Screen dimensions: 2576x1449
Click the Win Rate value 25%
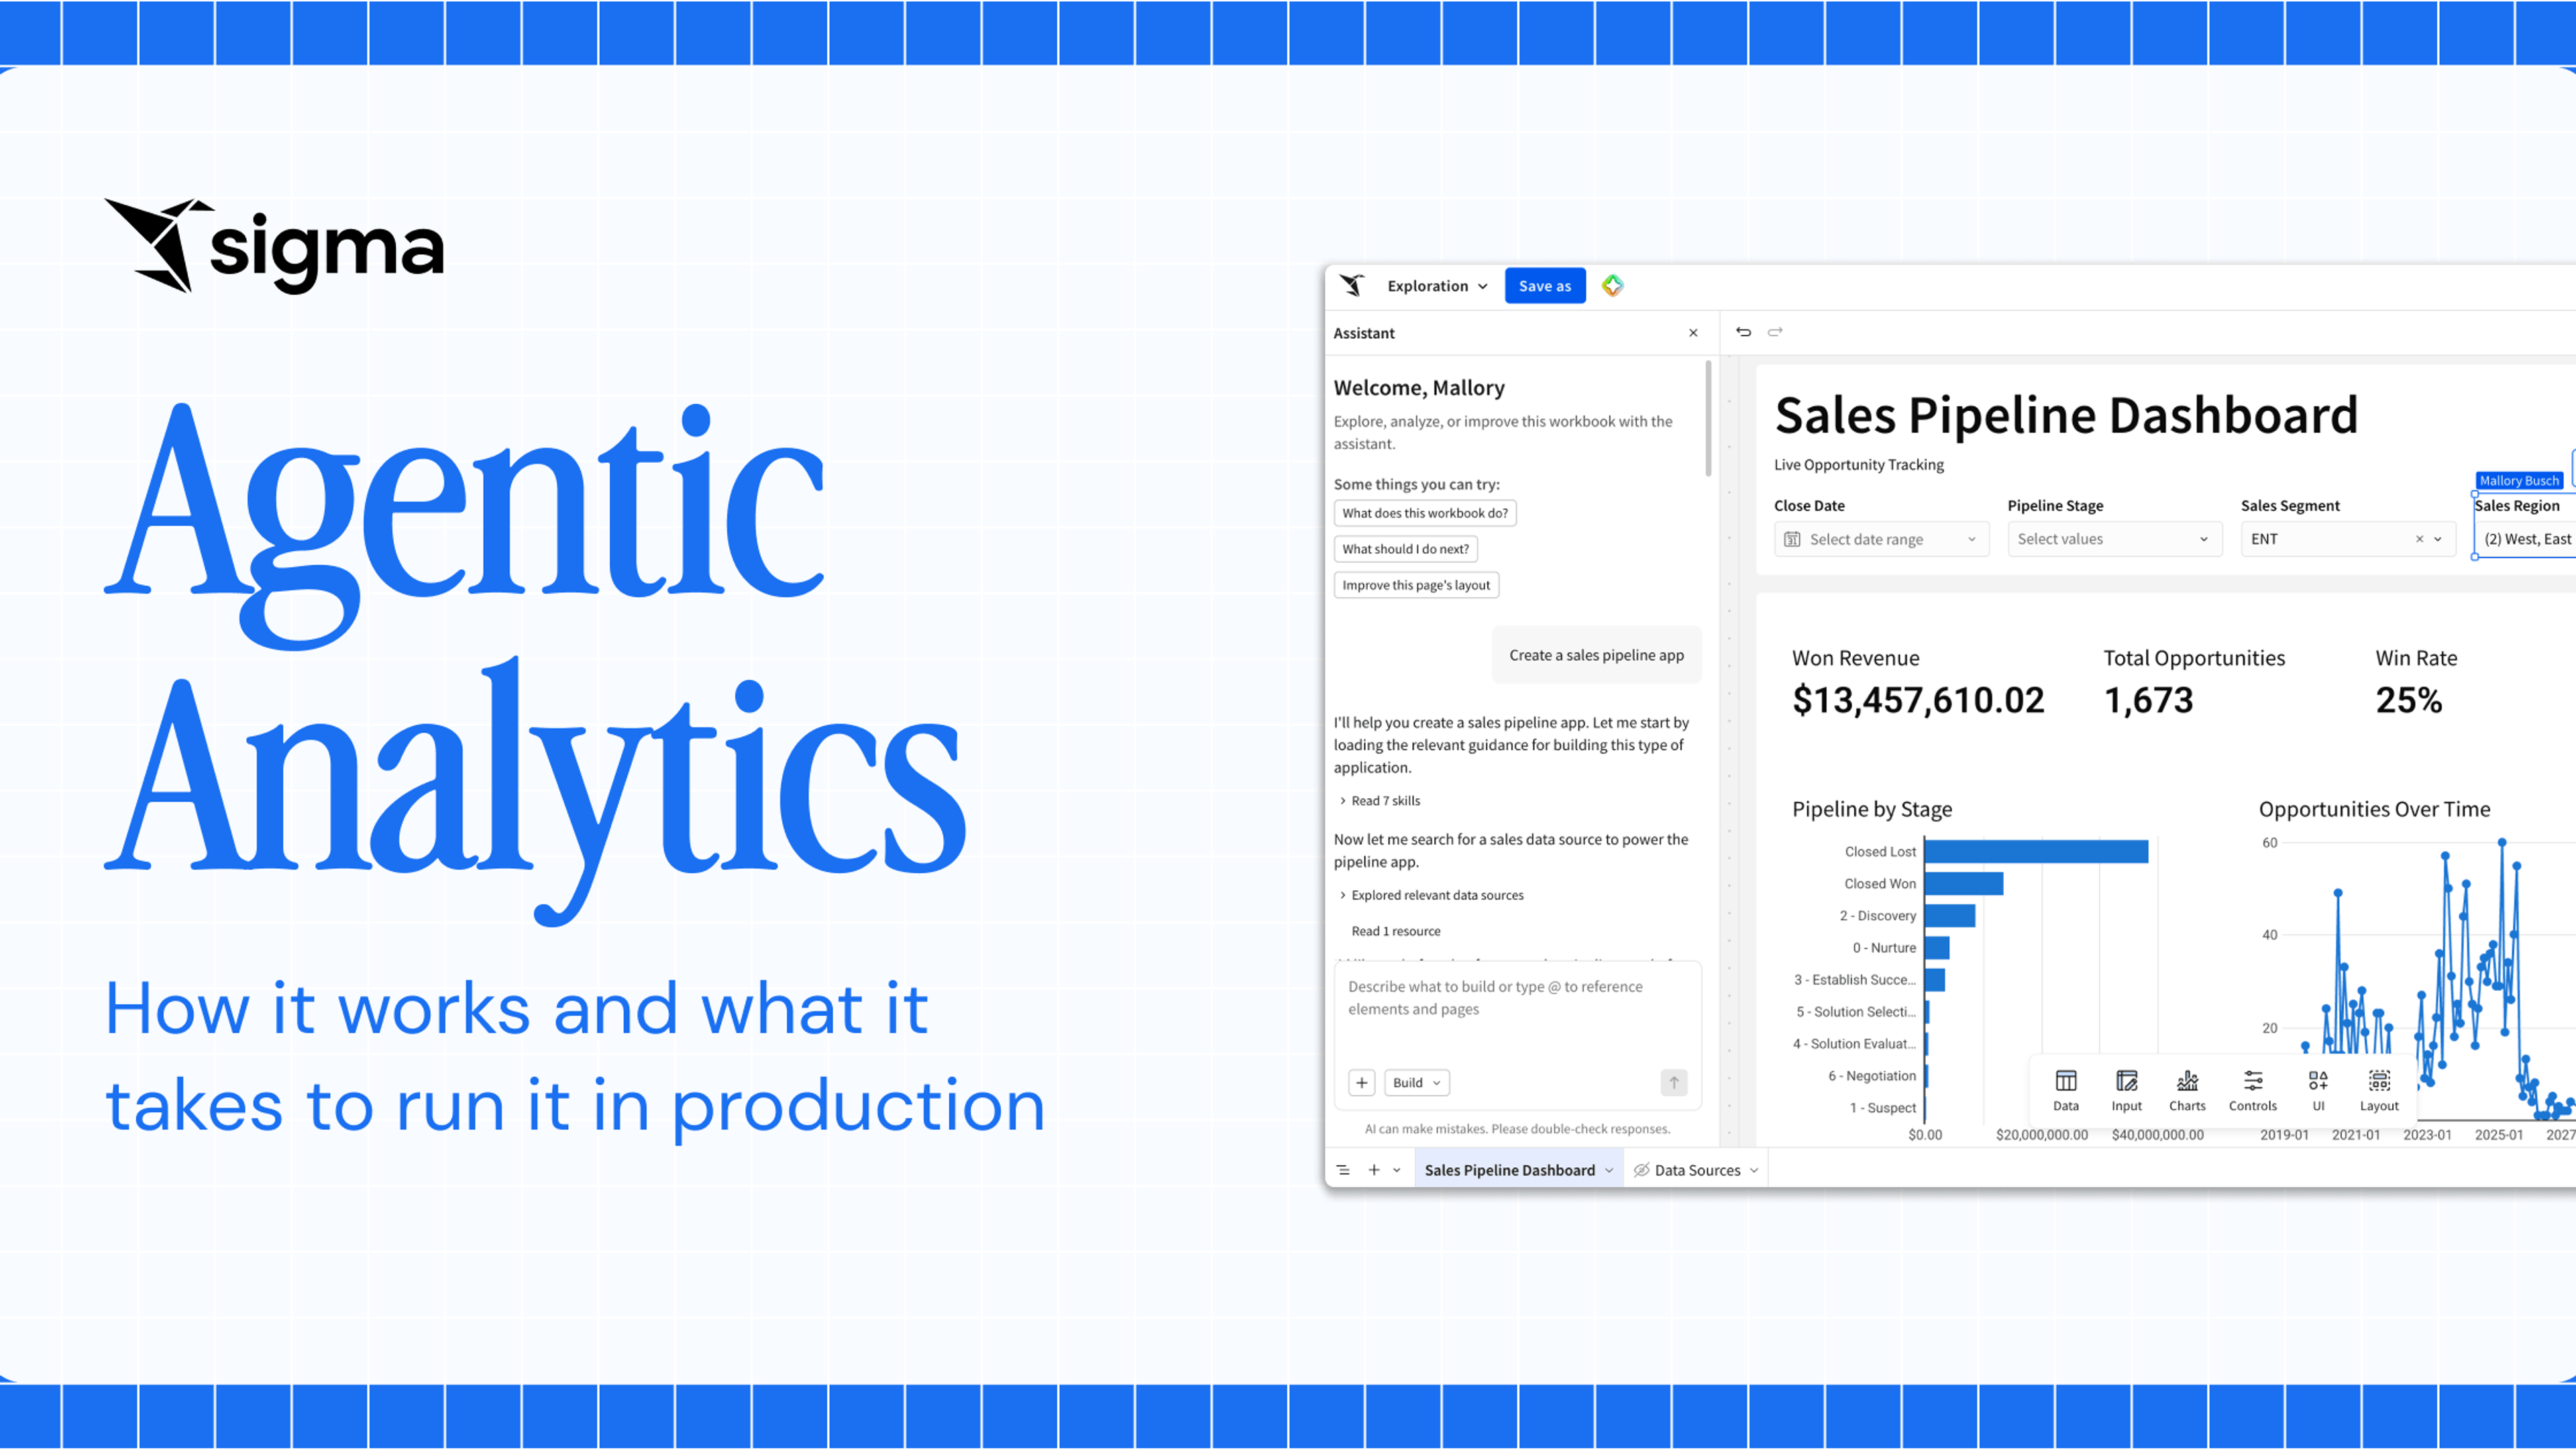point(2409,700)
